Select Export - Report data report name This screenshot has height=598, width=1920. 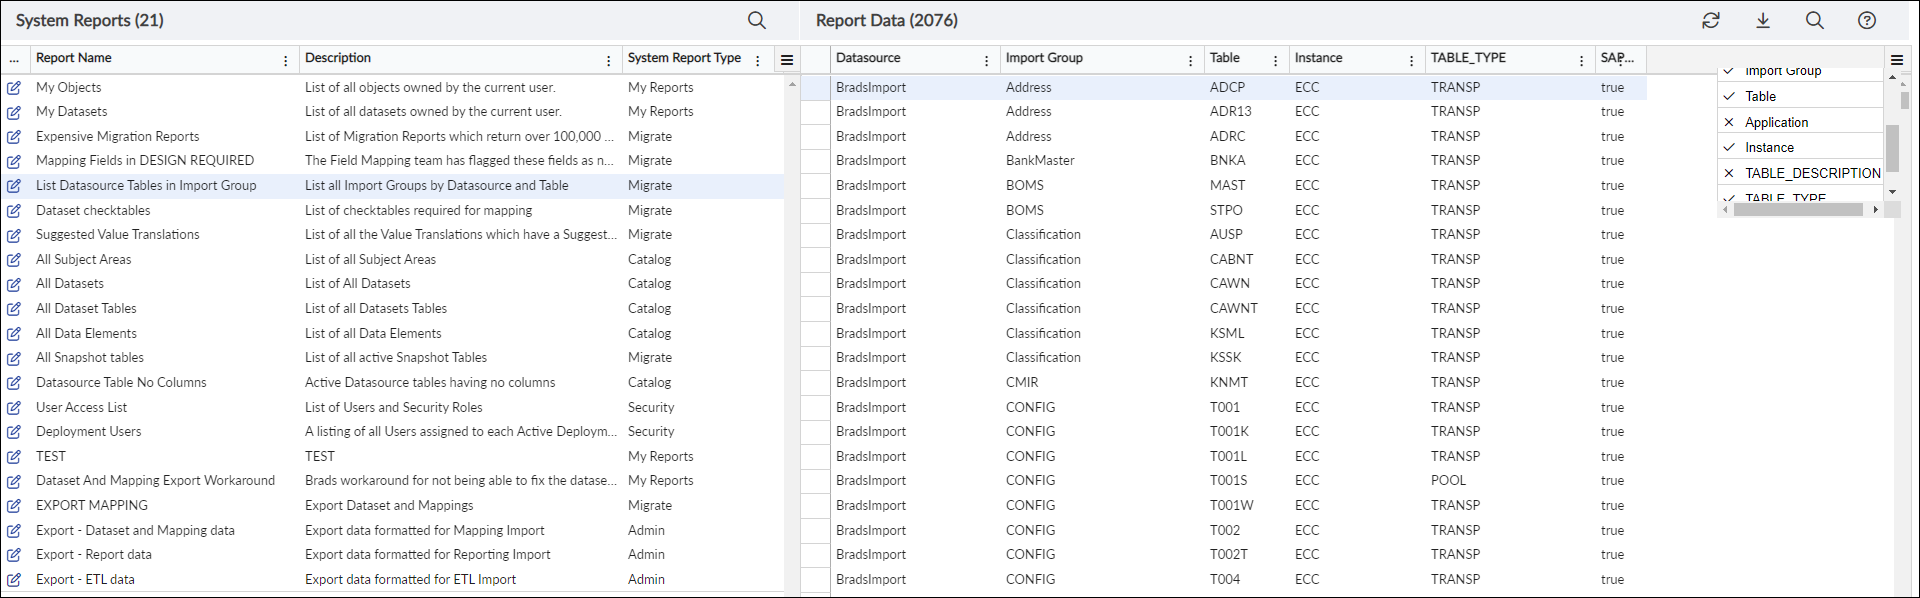[94, 555]
